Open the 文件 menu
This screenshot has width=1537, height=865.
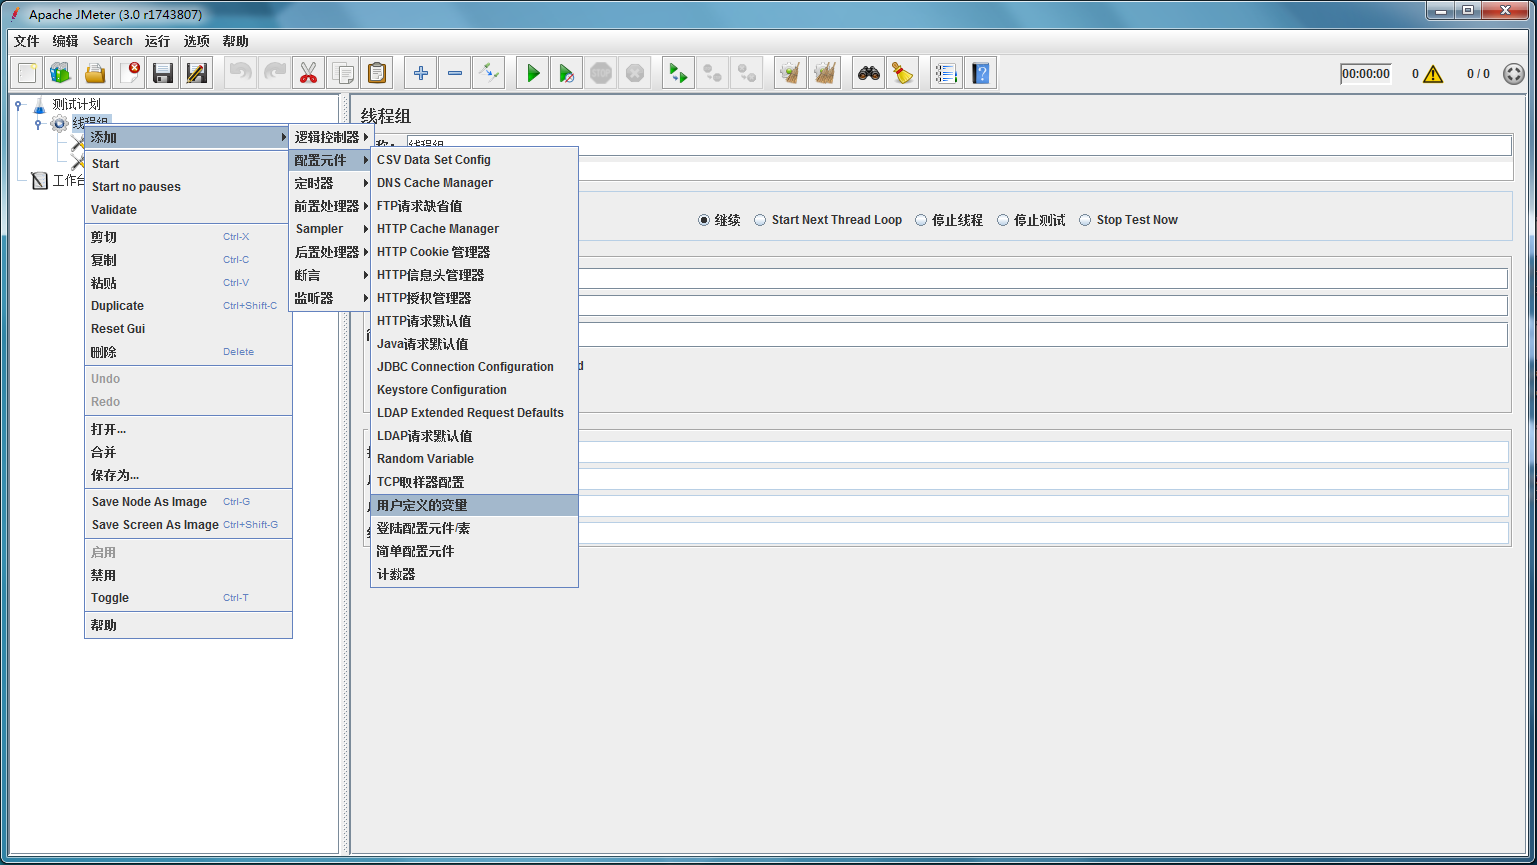(x=27, y=41)
